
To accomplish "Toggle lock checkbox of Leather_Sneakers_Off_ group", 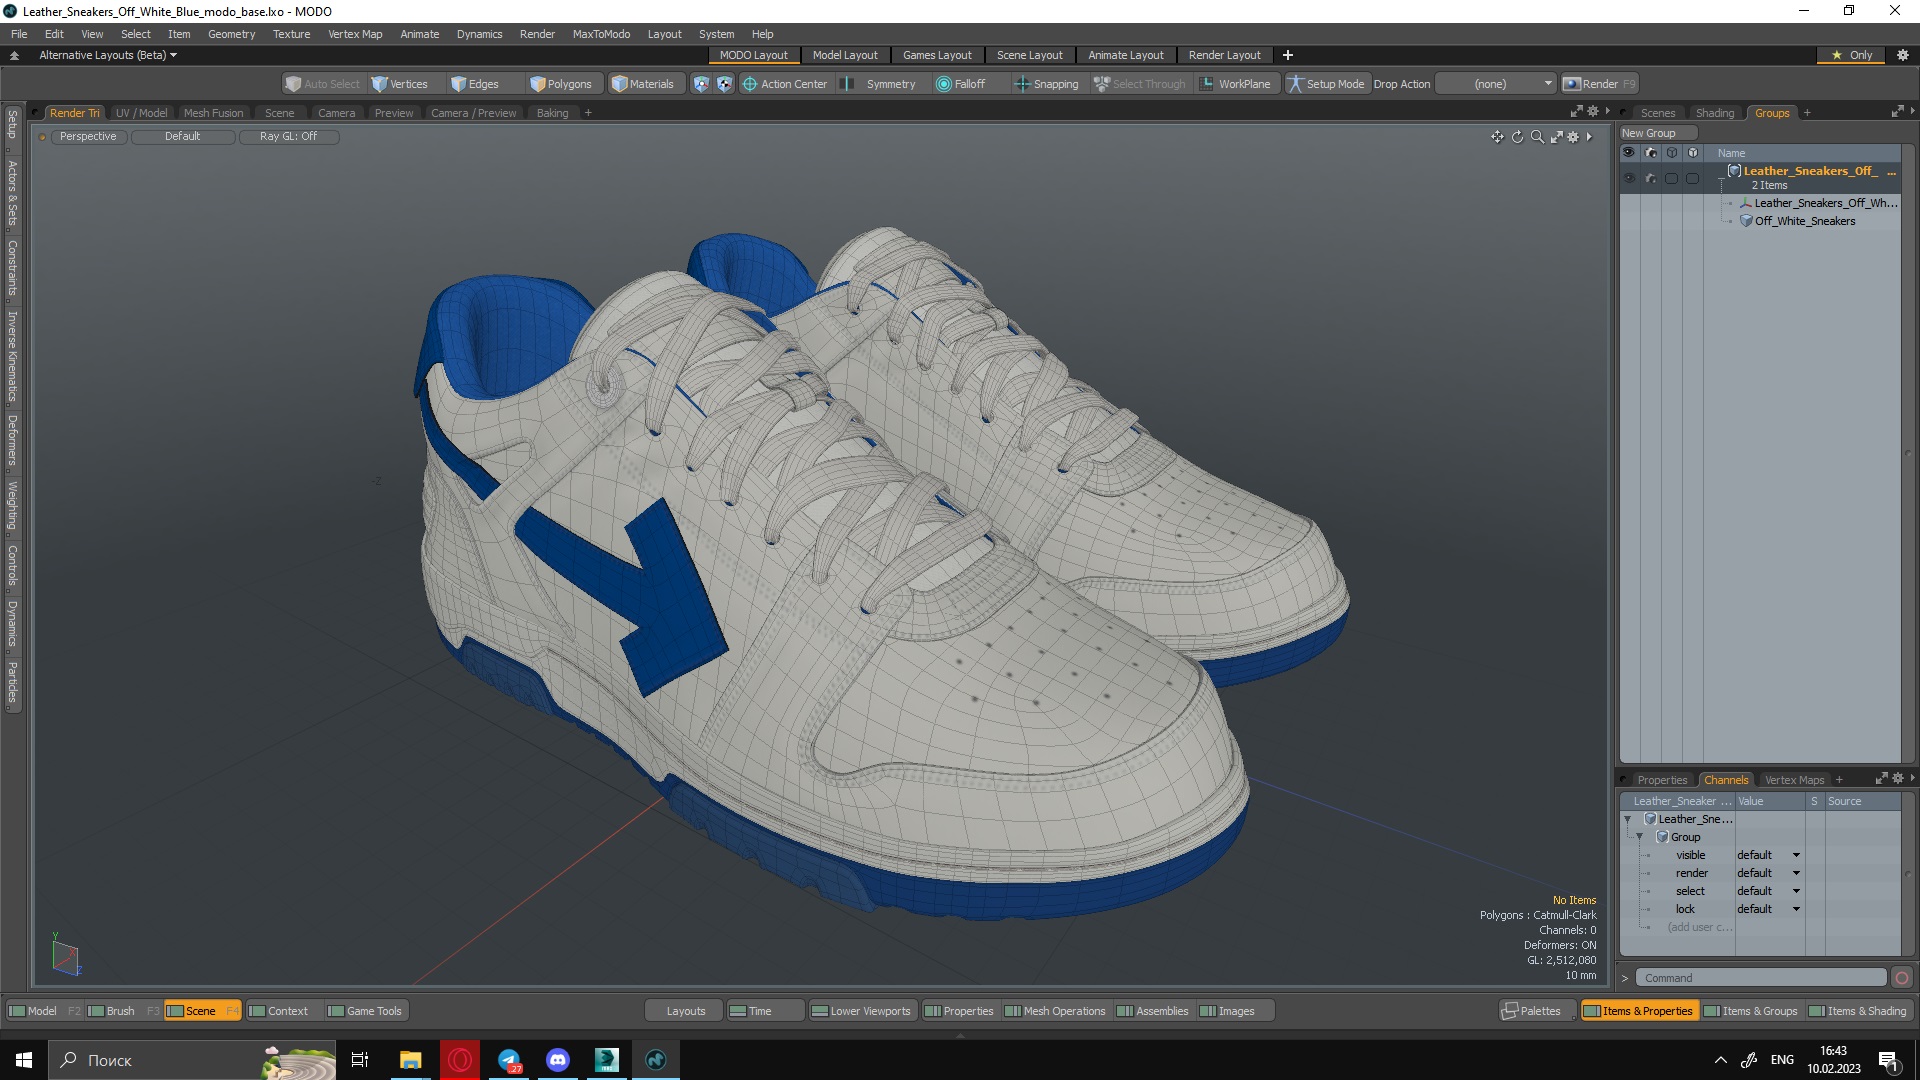I will pos(1692,178).
